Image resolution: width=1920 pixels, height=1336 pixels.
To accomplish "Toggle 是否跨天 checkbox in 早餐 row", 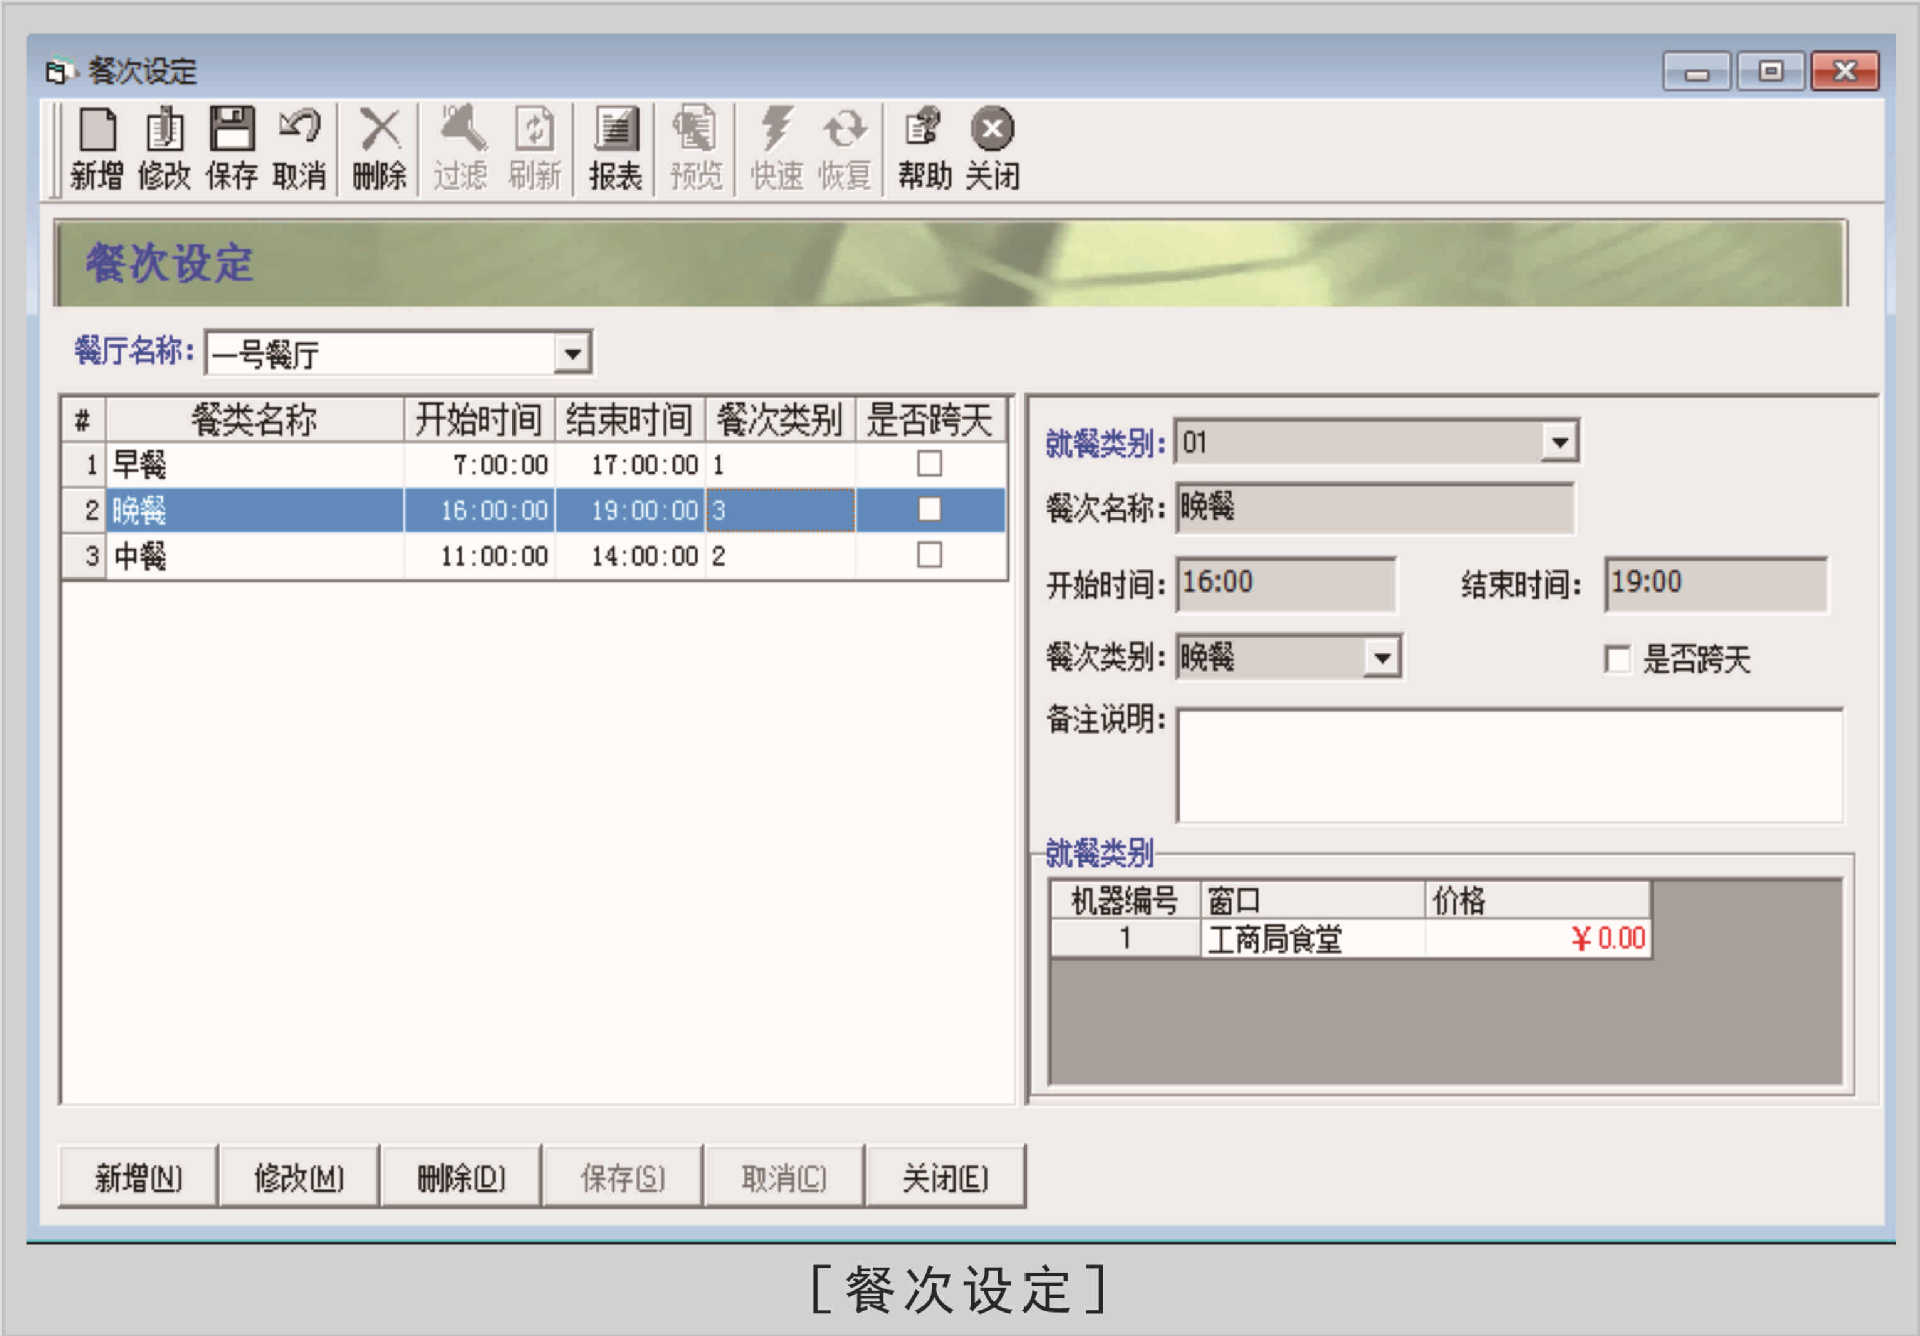I will point(929,464).
